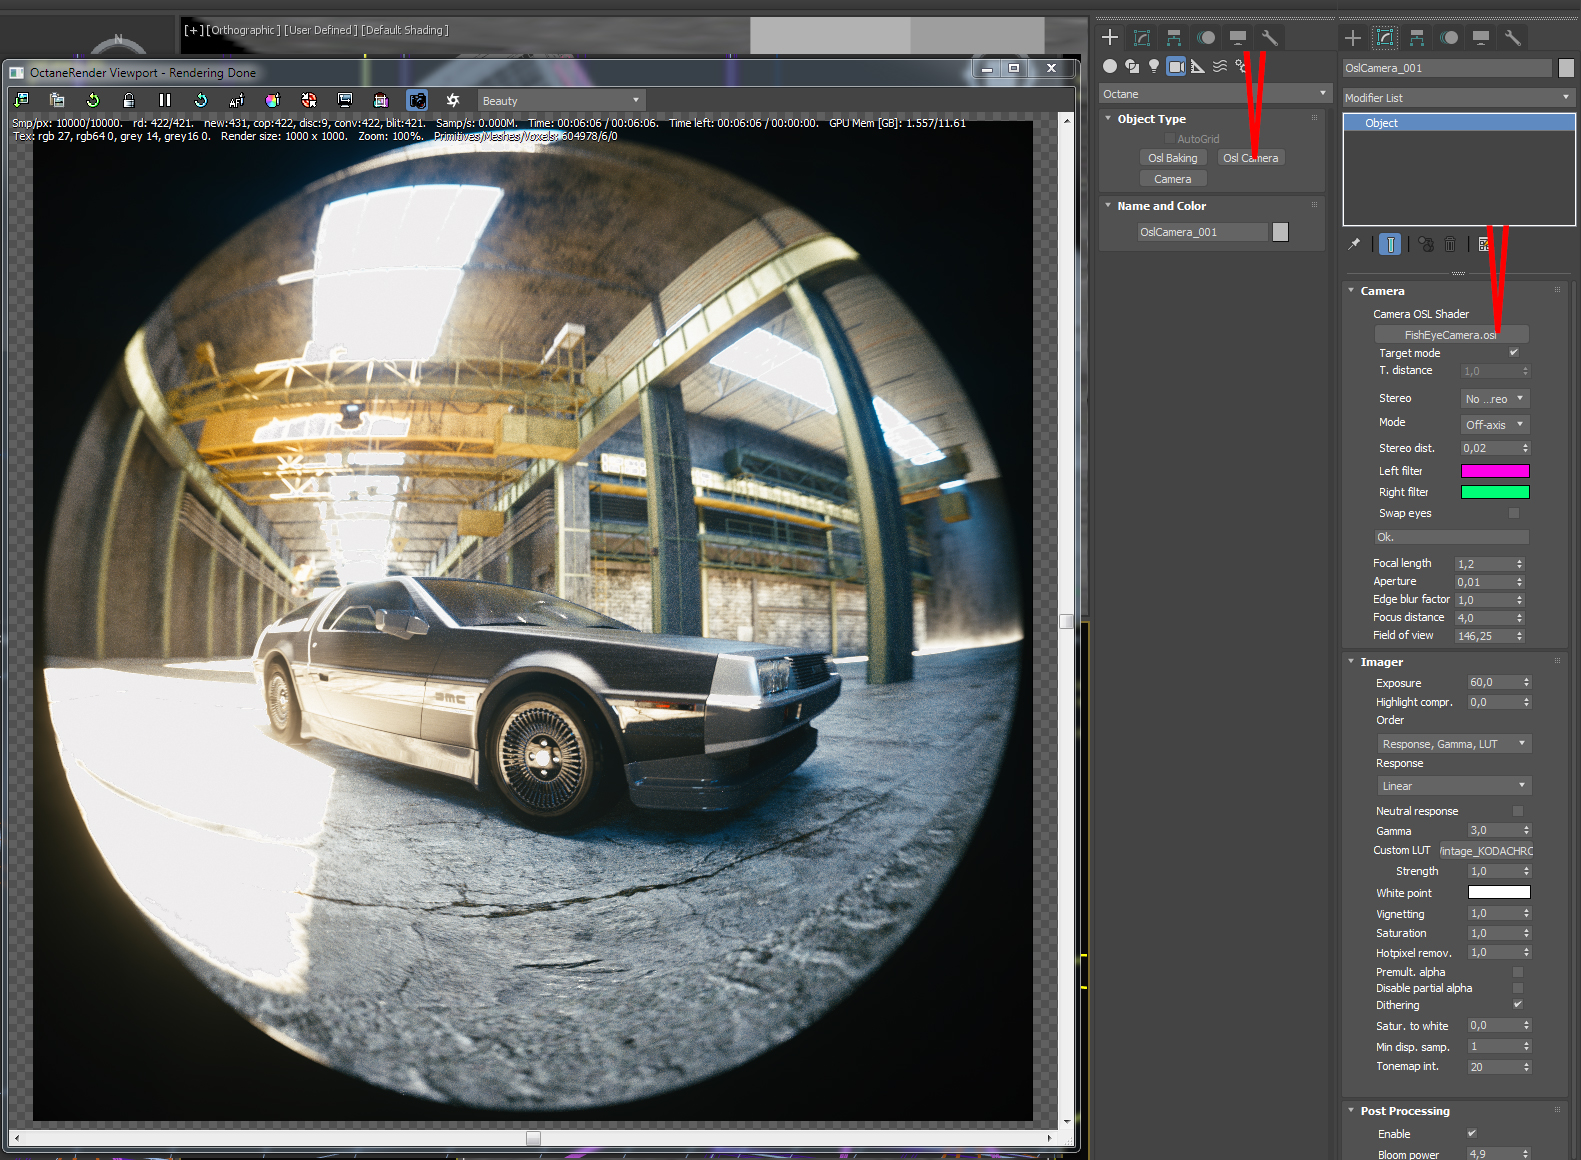This screenshot has height=1160, width=1581.
Task: Click the Osl Baking button
Action: [x=1172, y=158]
